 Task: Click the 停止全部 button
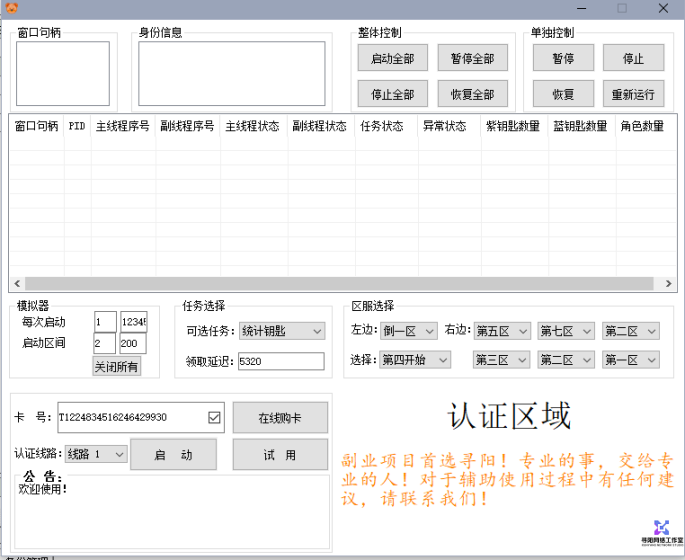[x=392, y=95]
